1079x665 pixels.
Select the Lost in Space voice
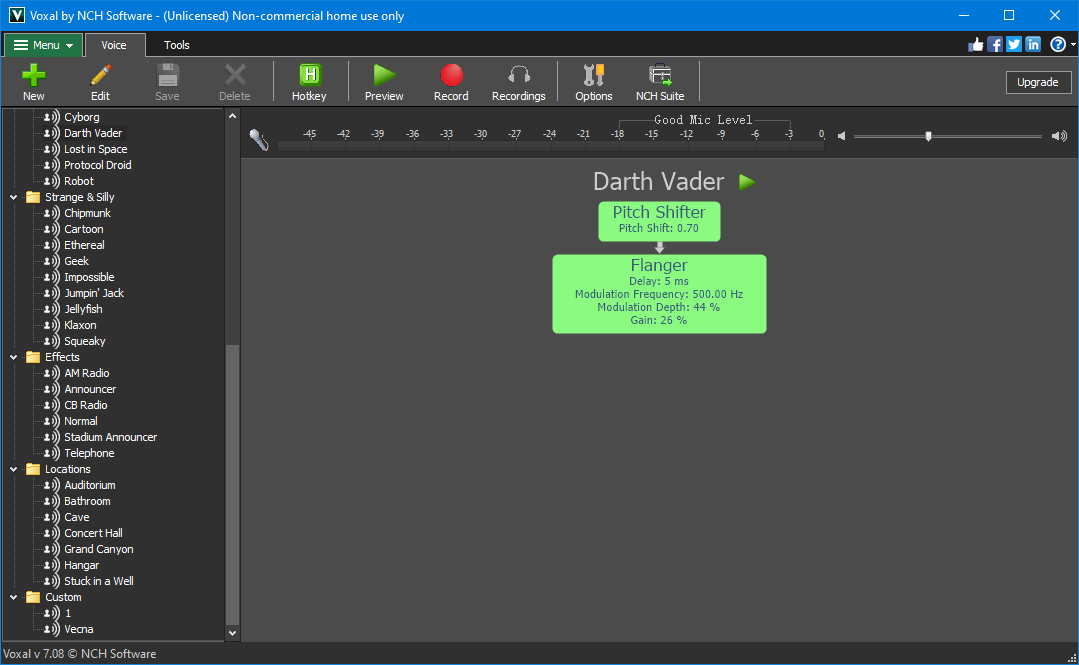pos(96,149)
